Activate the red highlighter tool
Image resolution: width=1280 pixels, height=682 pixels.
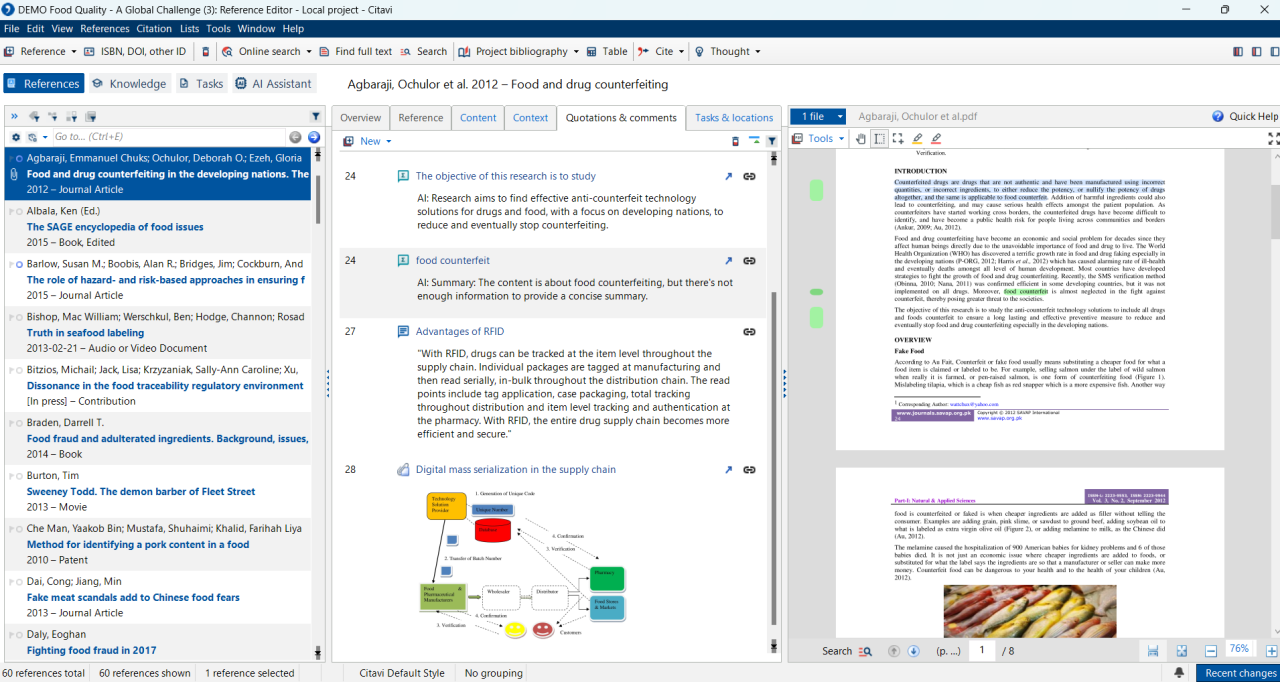pos(936,139)
